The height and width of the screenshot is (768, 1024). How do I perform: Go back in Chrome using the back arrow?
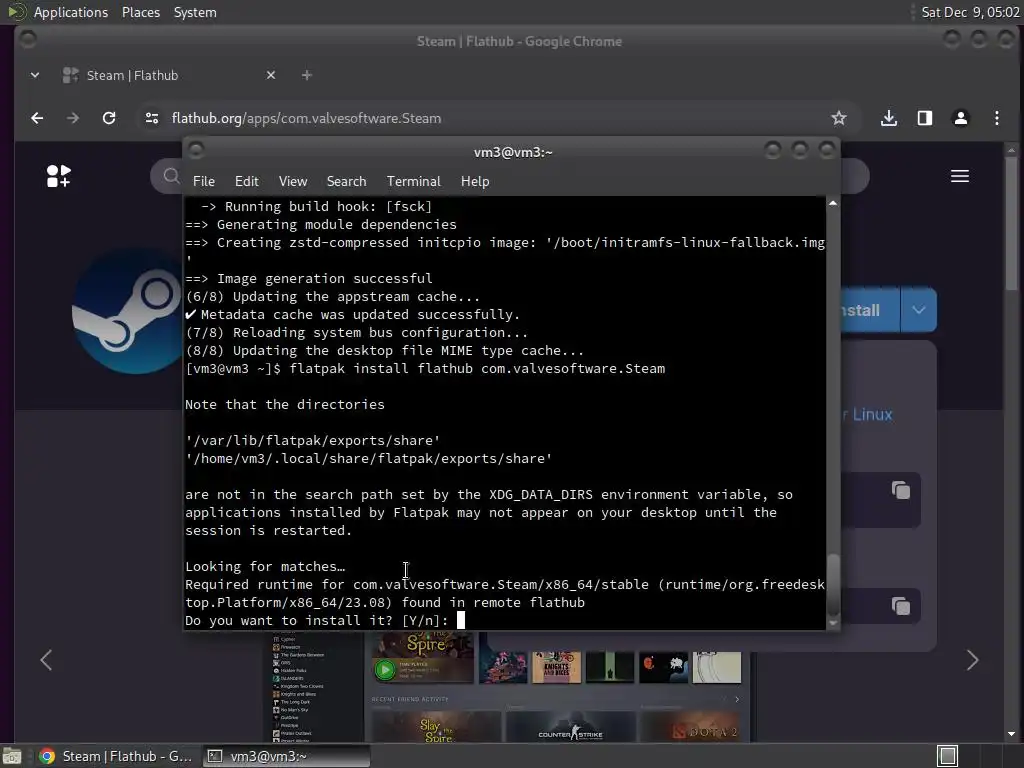click(x=37, y=118)
